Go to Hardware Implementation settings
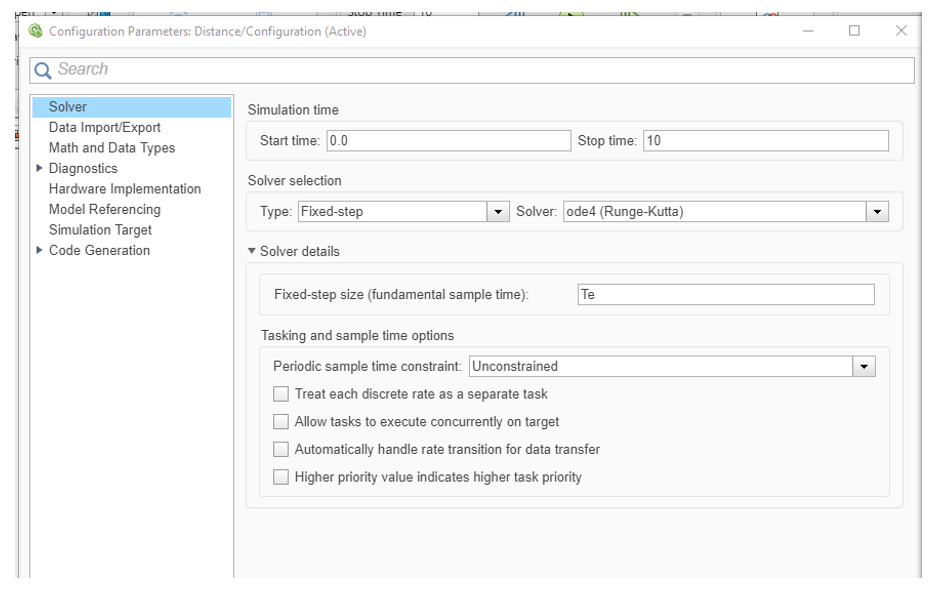 coord(124,189)
